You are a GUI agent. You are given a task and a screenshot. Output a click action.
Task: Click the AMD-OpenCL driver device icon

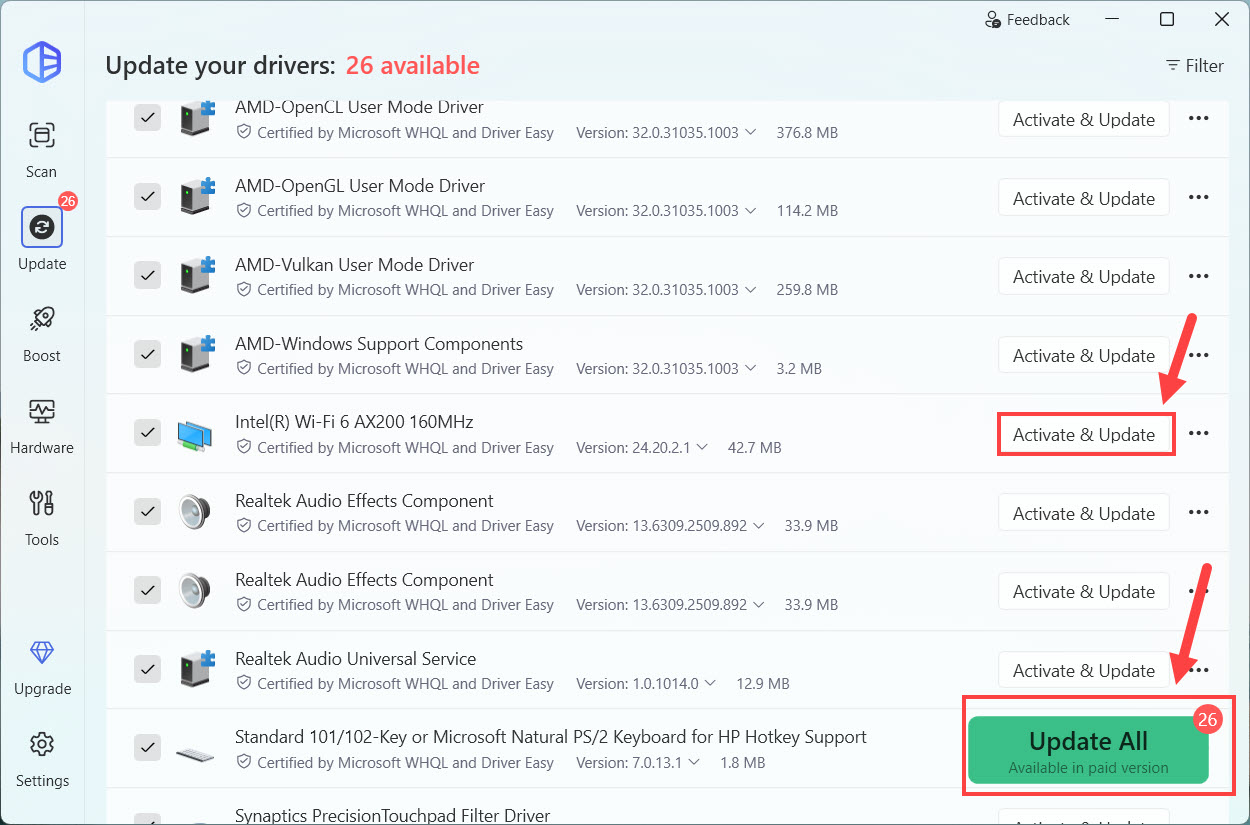pyautogui.click(x=197, y=117)
